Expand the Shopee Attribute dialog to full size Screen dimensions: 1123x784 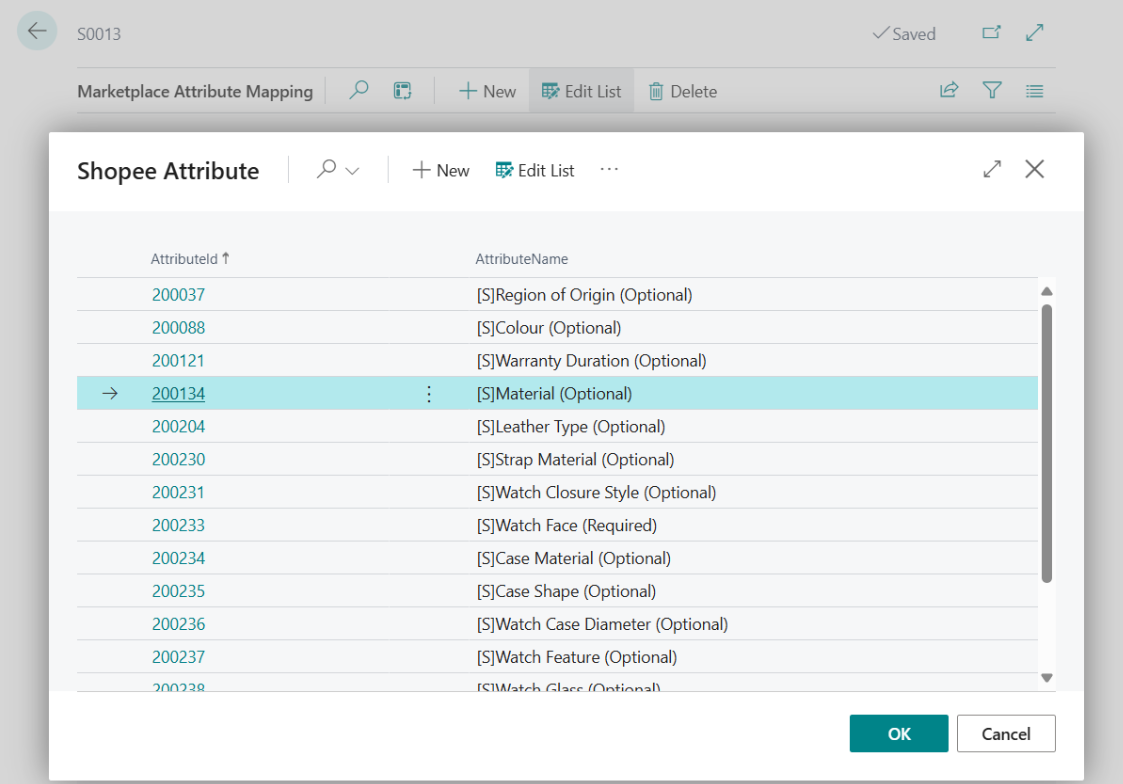[x=992, y=170]
